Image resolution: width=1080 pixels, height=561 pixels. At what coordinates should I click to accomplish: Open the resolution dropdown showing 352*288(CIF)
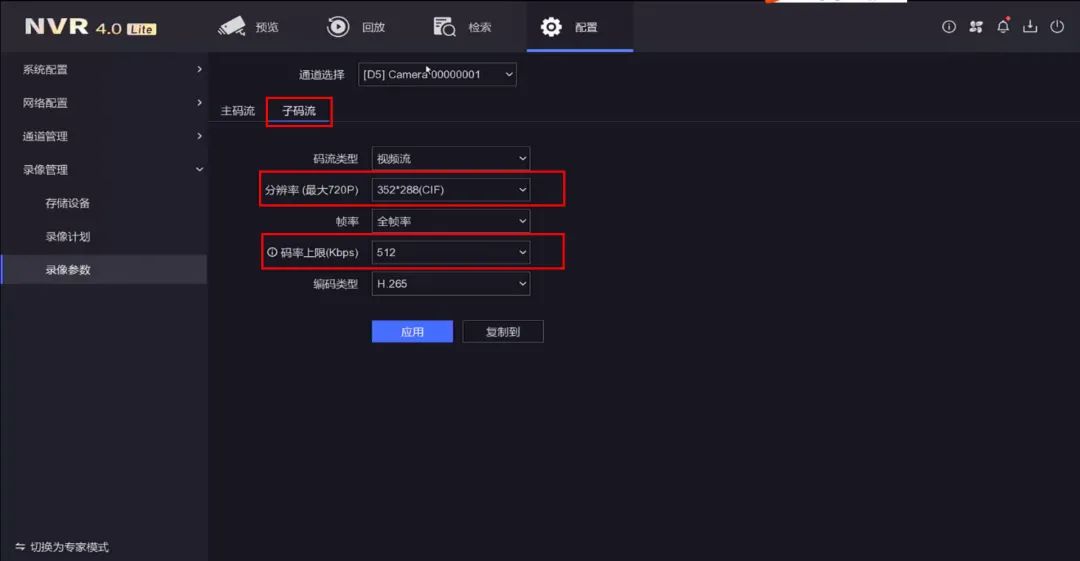[450, 190]
